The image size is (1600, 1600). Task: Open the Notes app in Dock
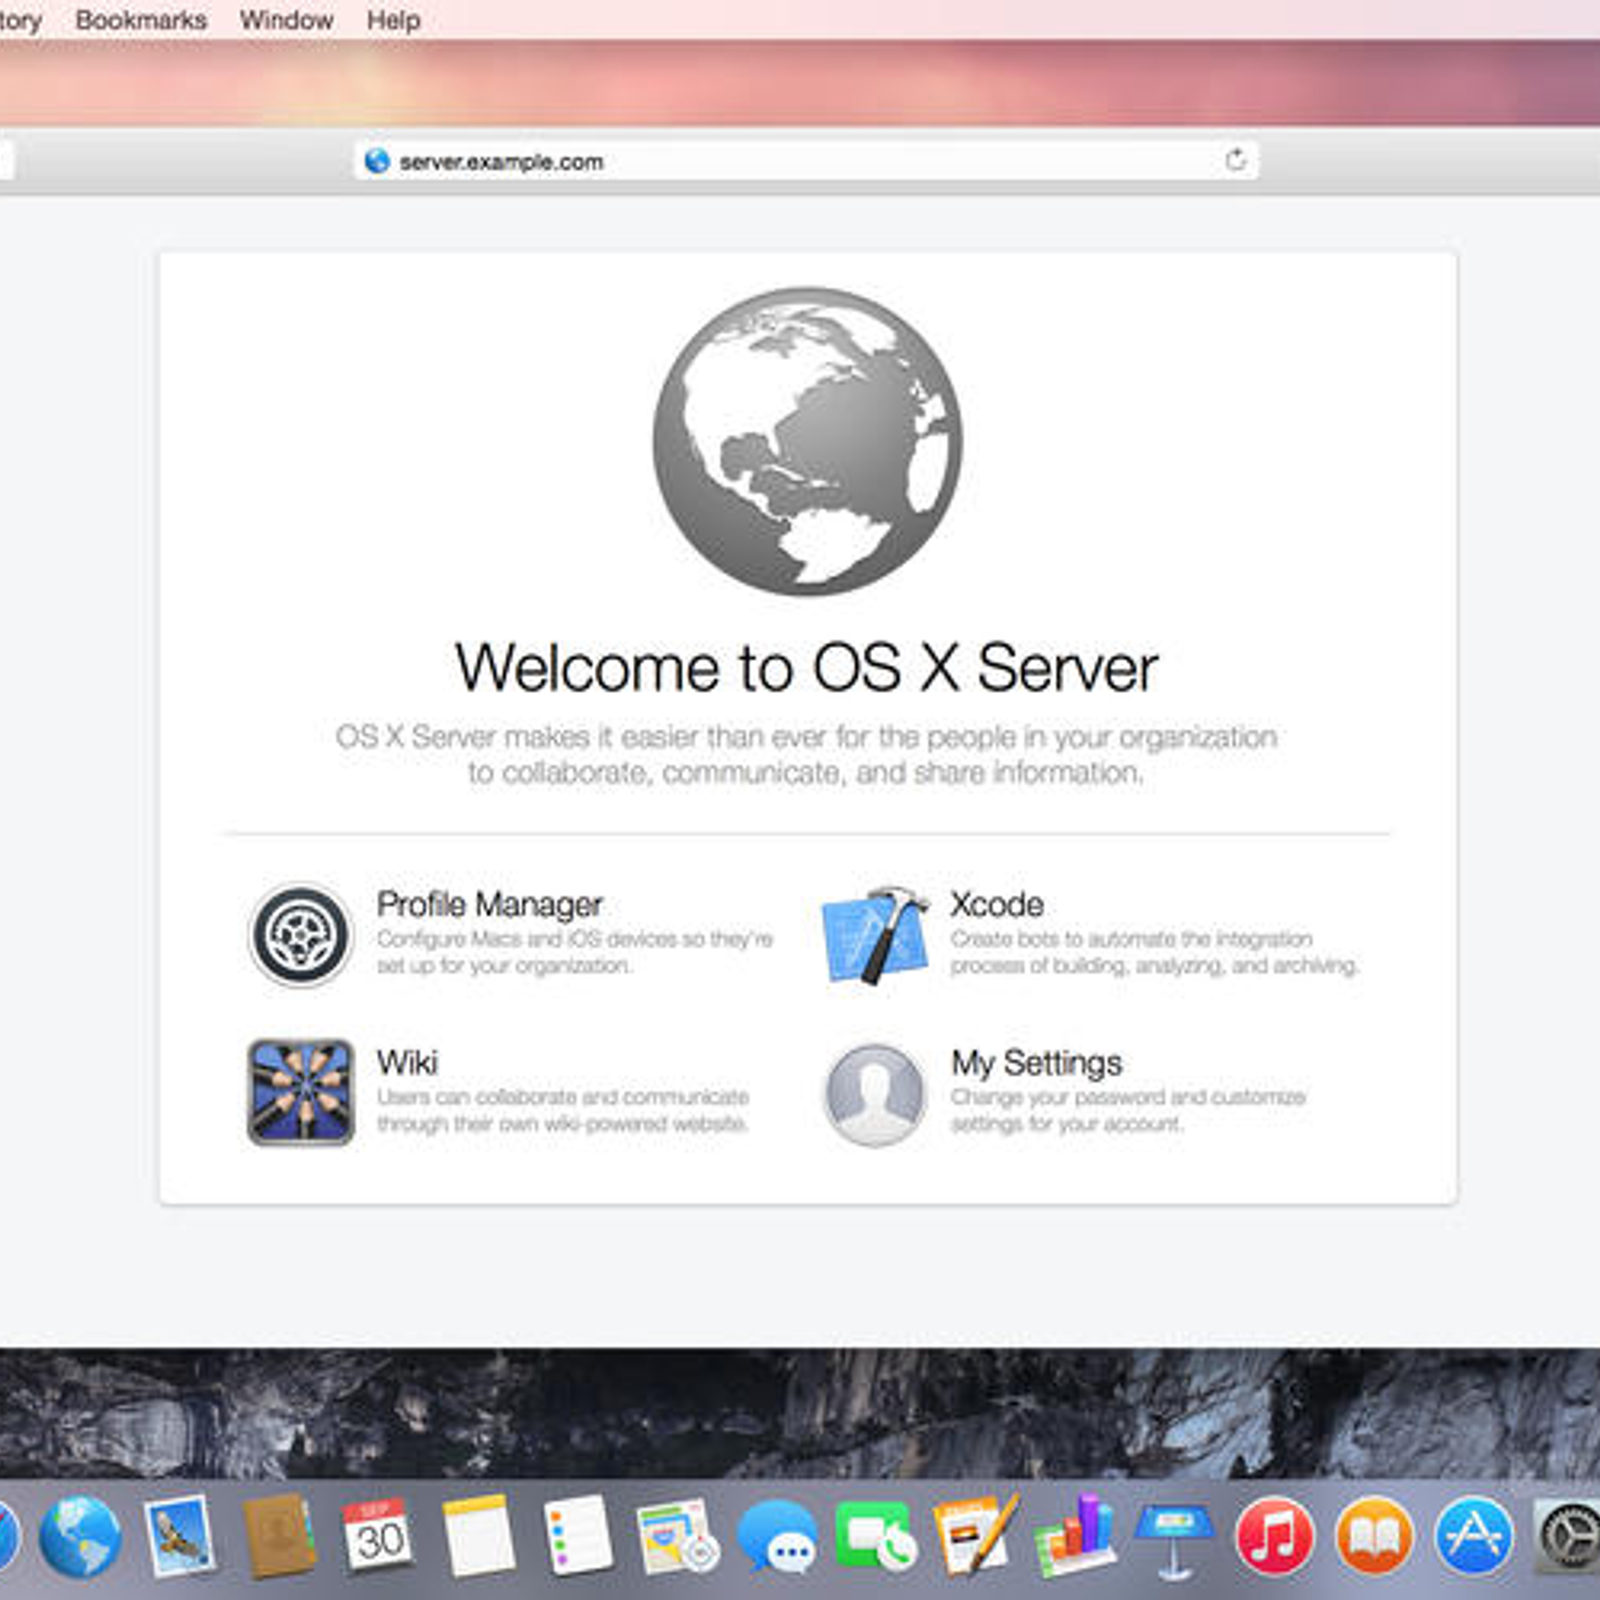pos(478,1538)
